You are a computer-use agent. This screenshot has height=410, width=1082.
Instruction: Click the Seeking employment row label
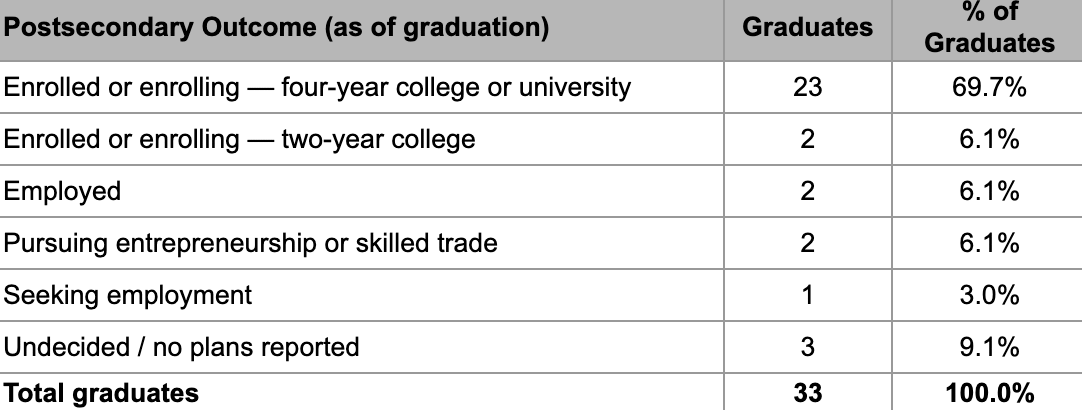(362, 295)
